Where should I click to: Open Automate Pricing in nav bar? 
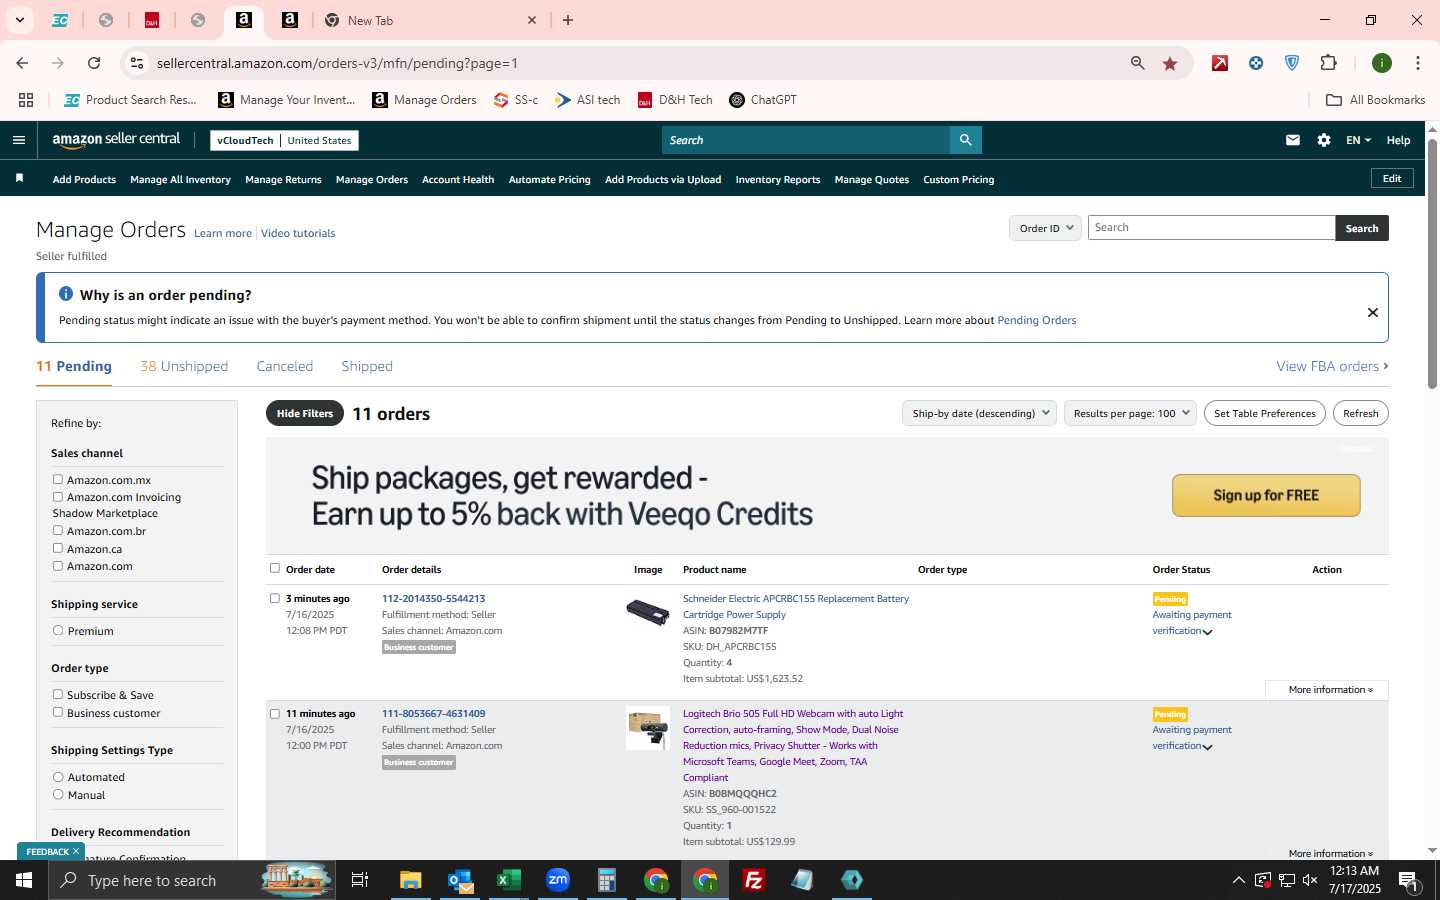[549, 180]
